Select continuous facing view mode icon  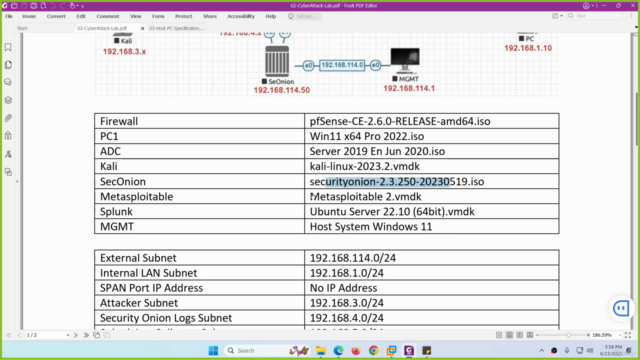[x=530, y=335]
